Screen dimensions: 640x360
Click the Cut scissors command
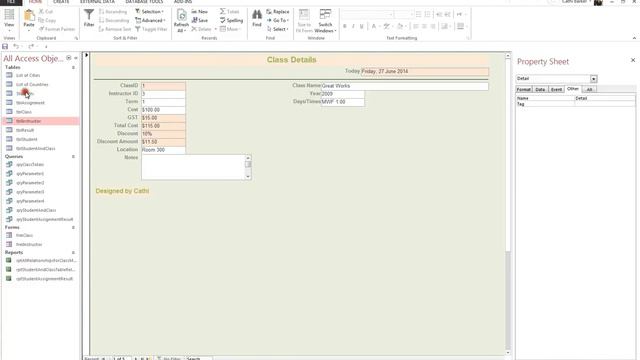46,11
